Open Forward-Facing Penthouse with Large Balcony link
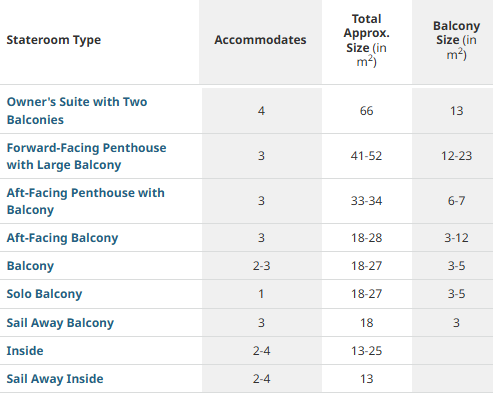Image resolution: width=493 pixels, height=393 pixels. tap(86, 156)
